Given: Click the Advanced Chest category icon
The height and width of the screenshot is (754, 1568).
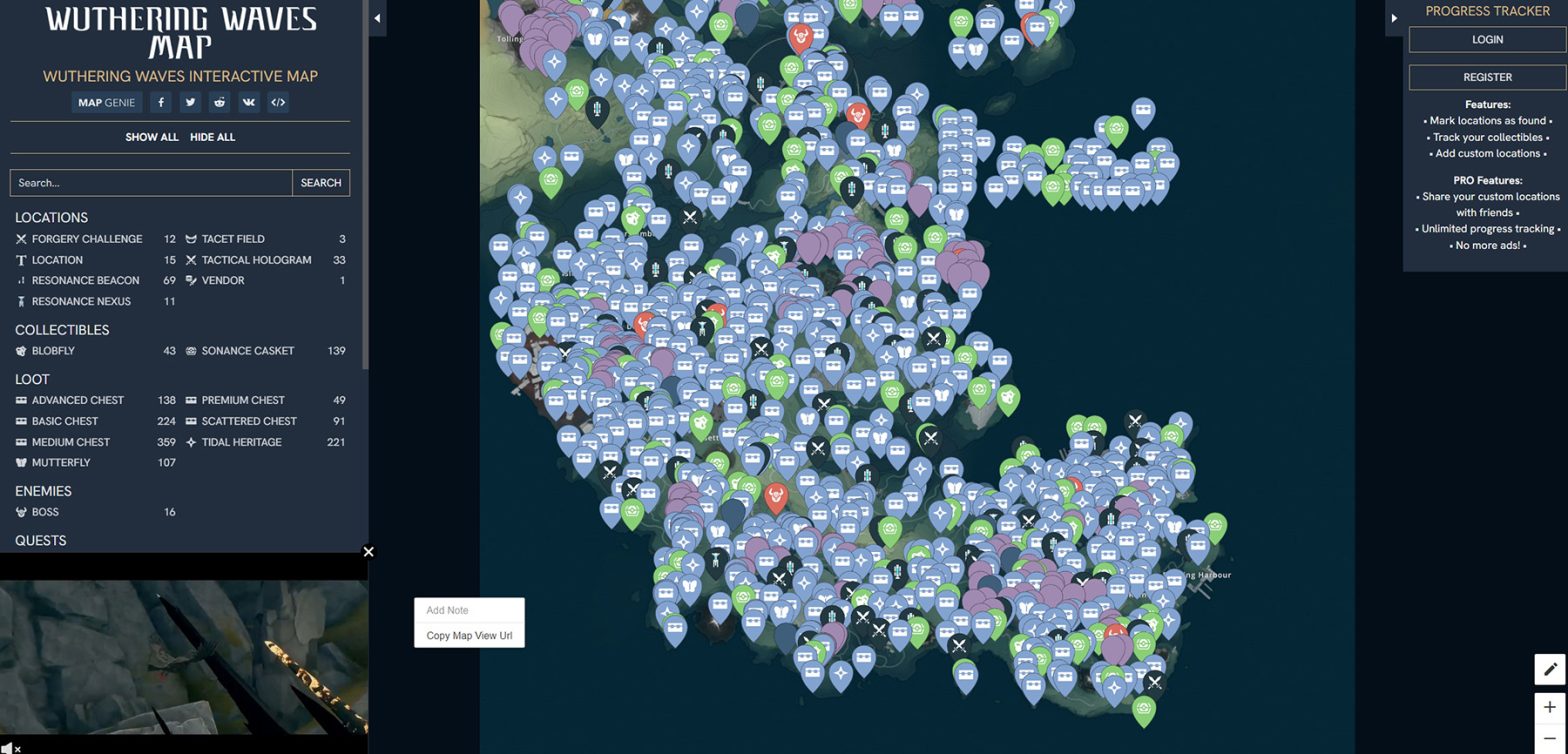Looking at the screenshot, I should click(21, 400).
